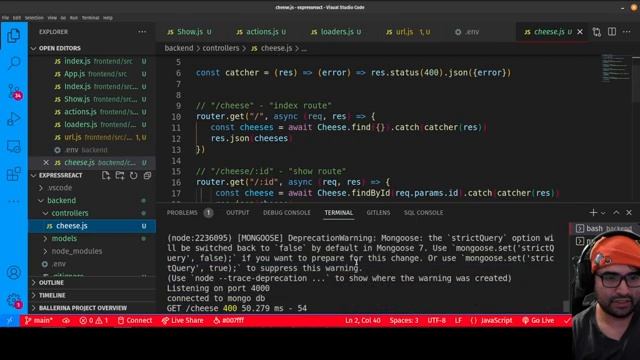Split the editor right
Viewport: 640px width, 360px height.
tap(612, 32)
